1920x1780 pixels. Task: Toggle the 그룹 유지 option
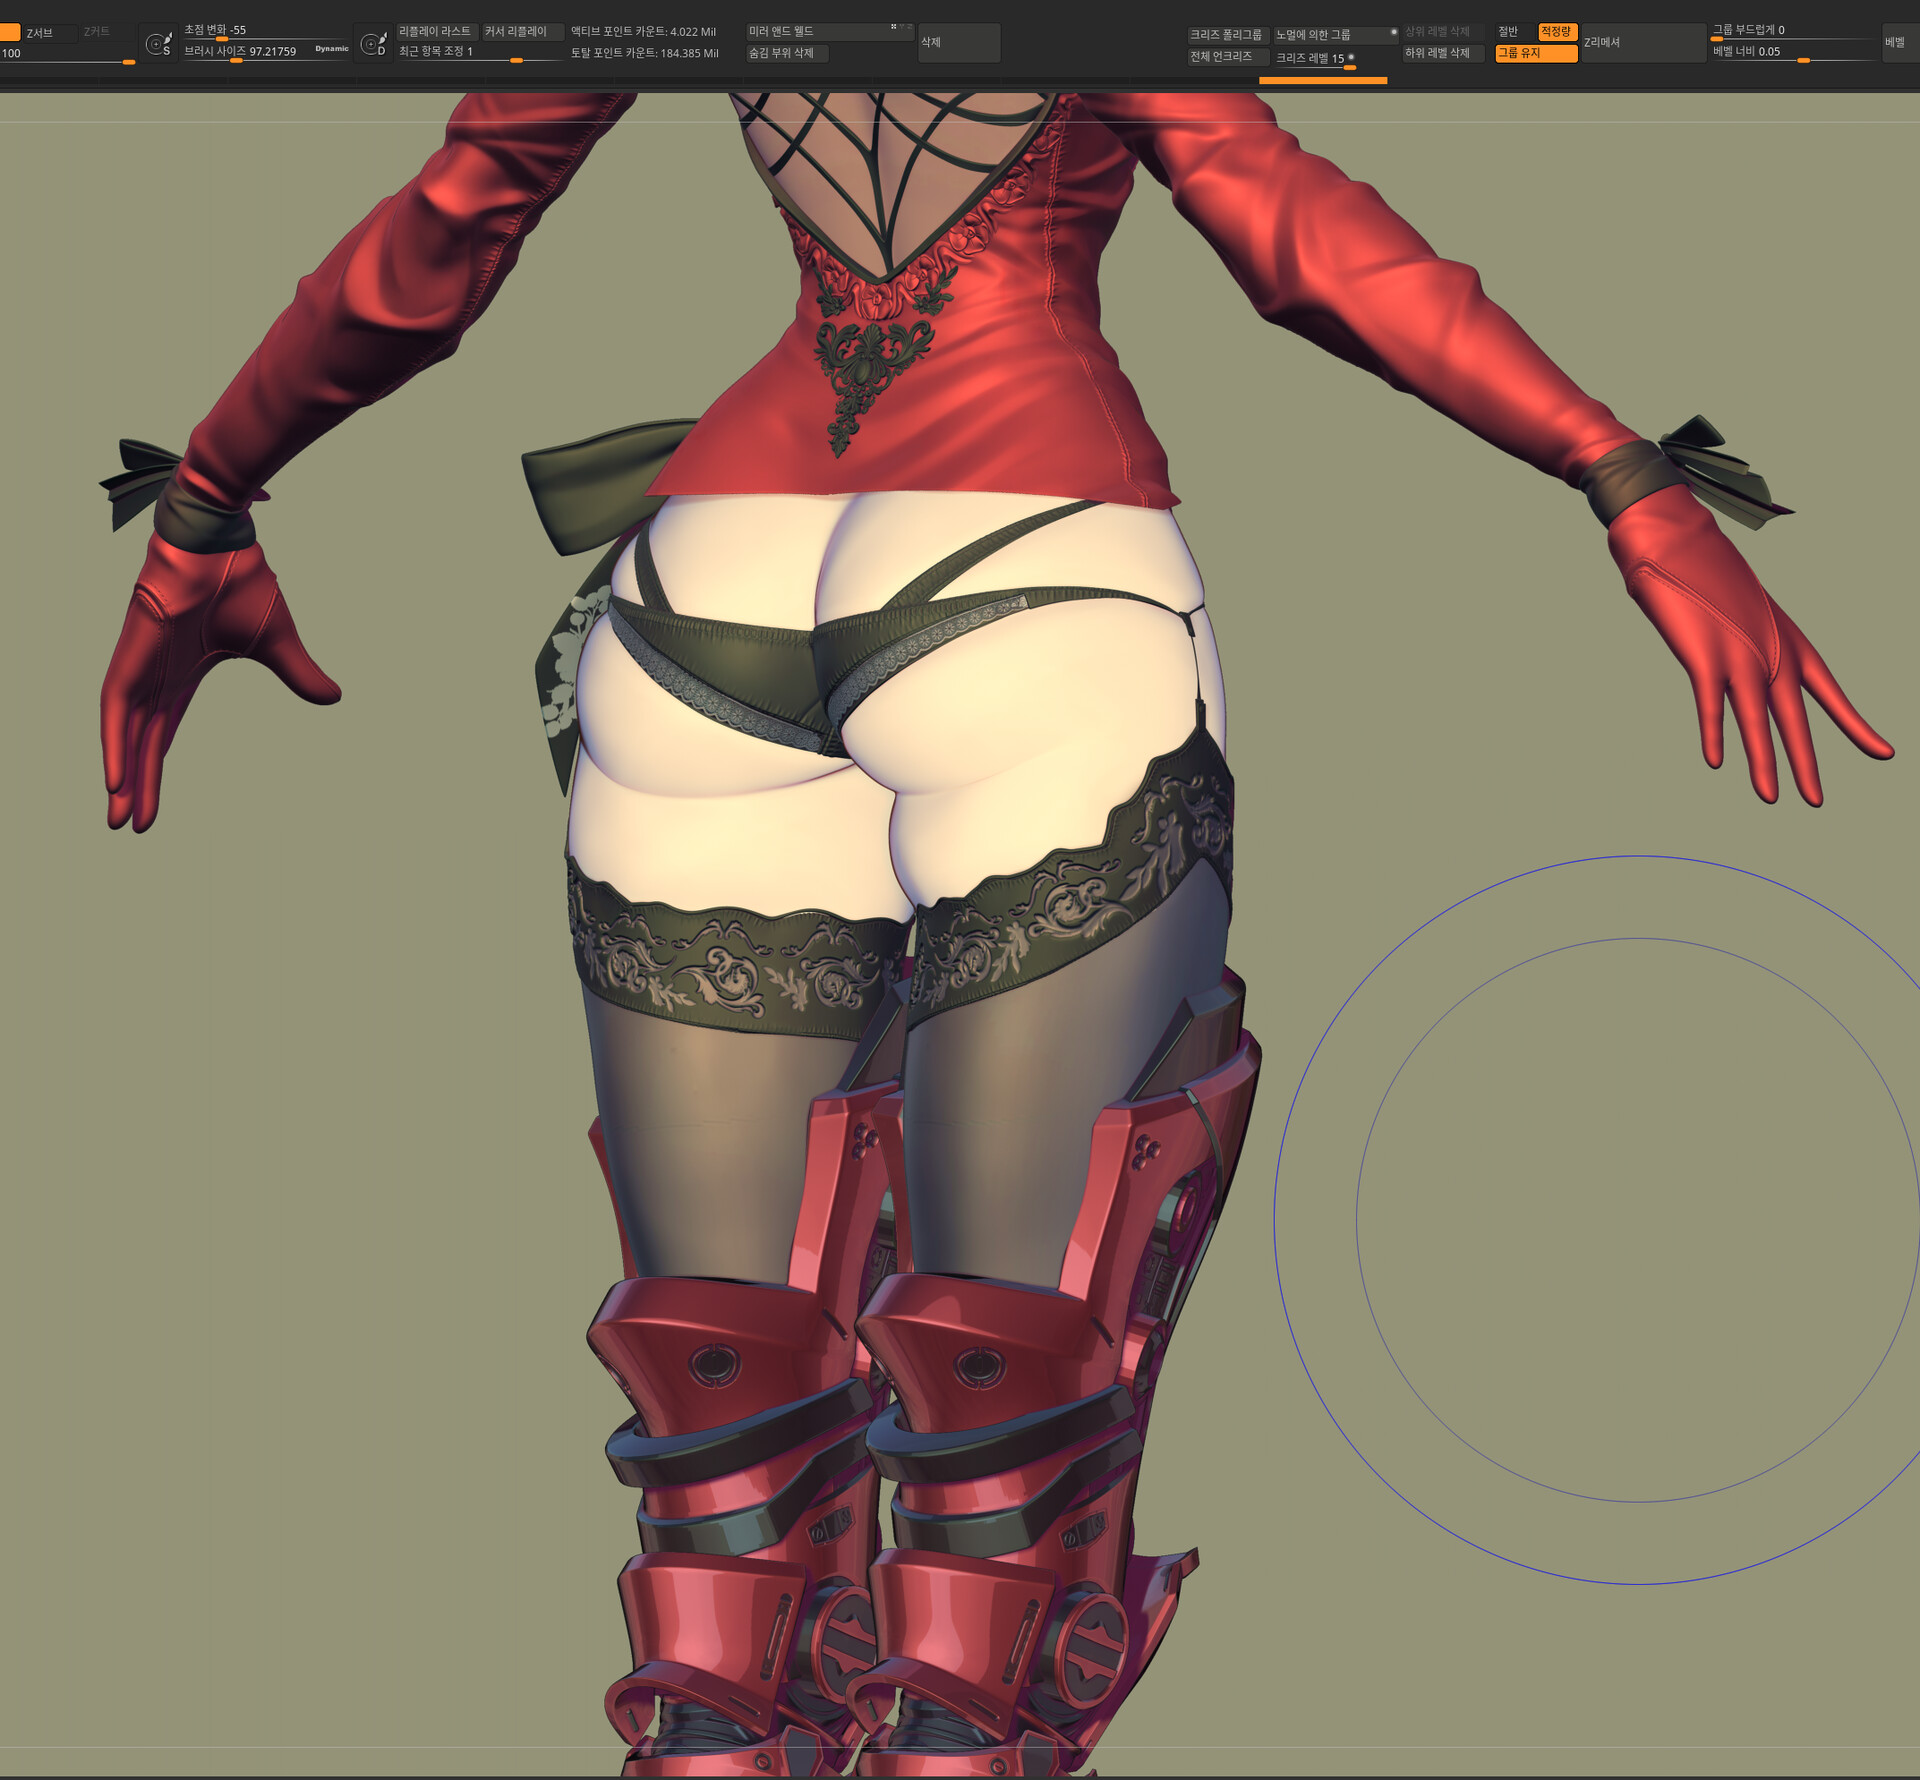pyautogui.click(x=1535, y=53)
